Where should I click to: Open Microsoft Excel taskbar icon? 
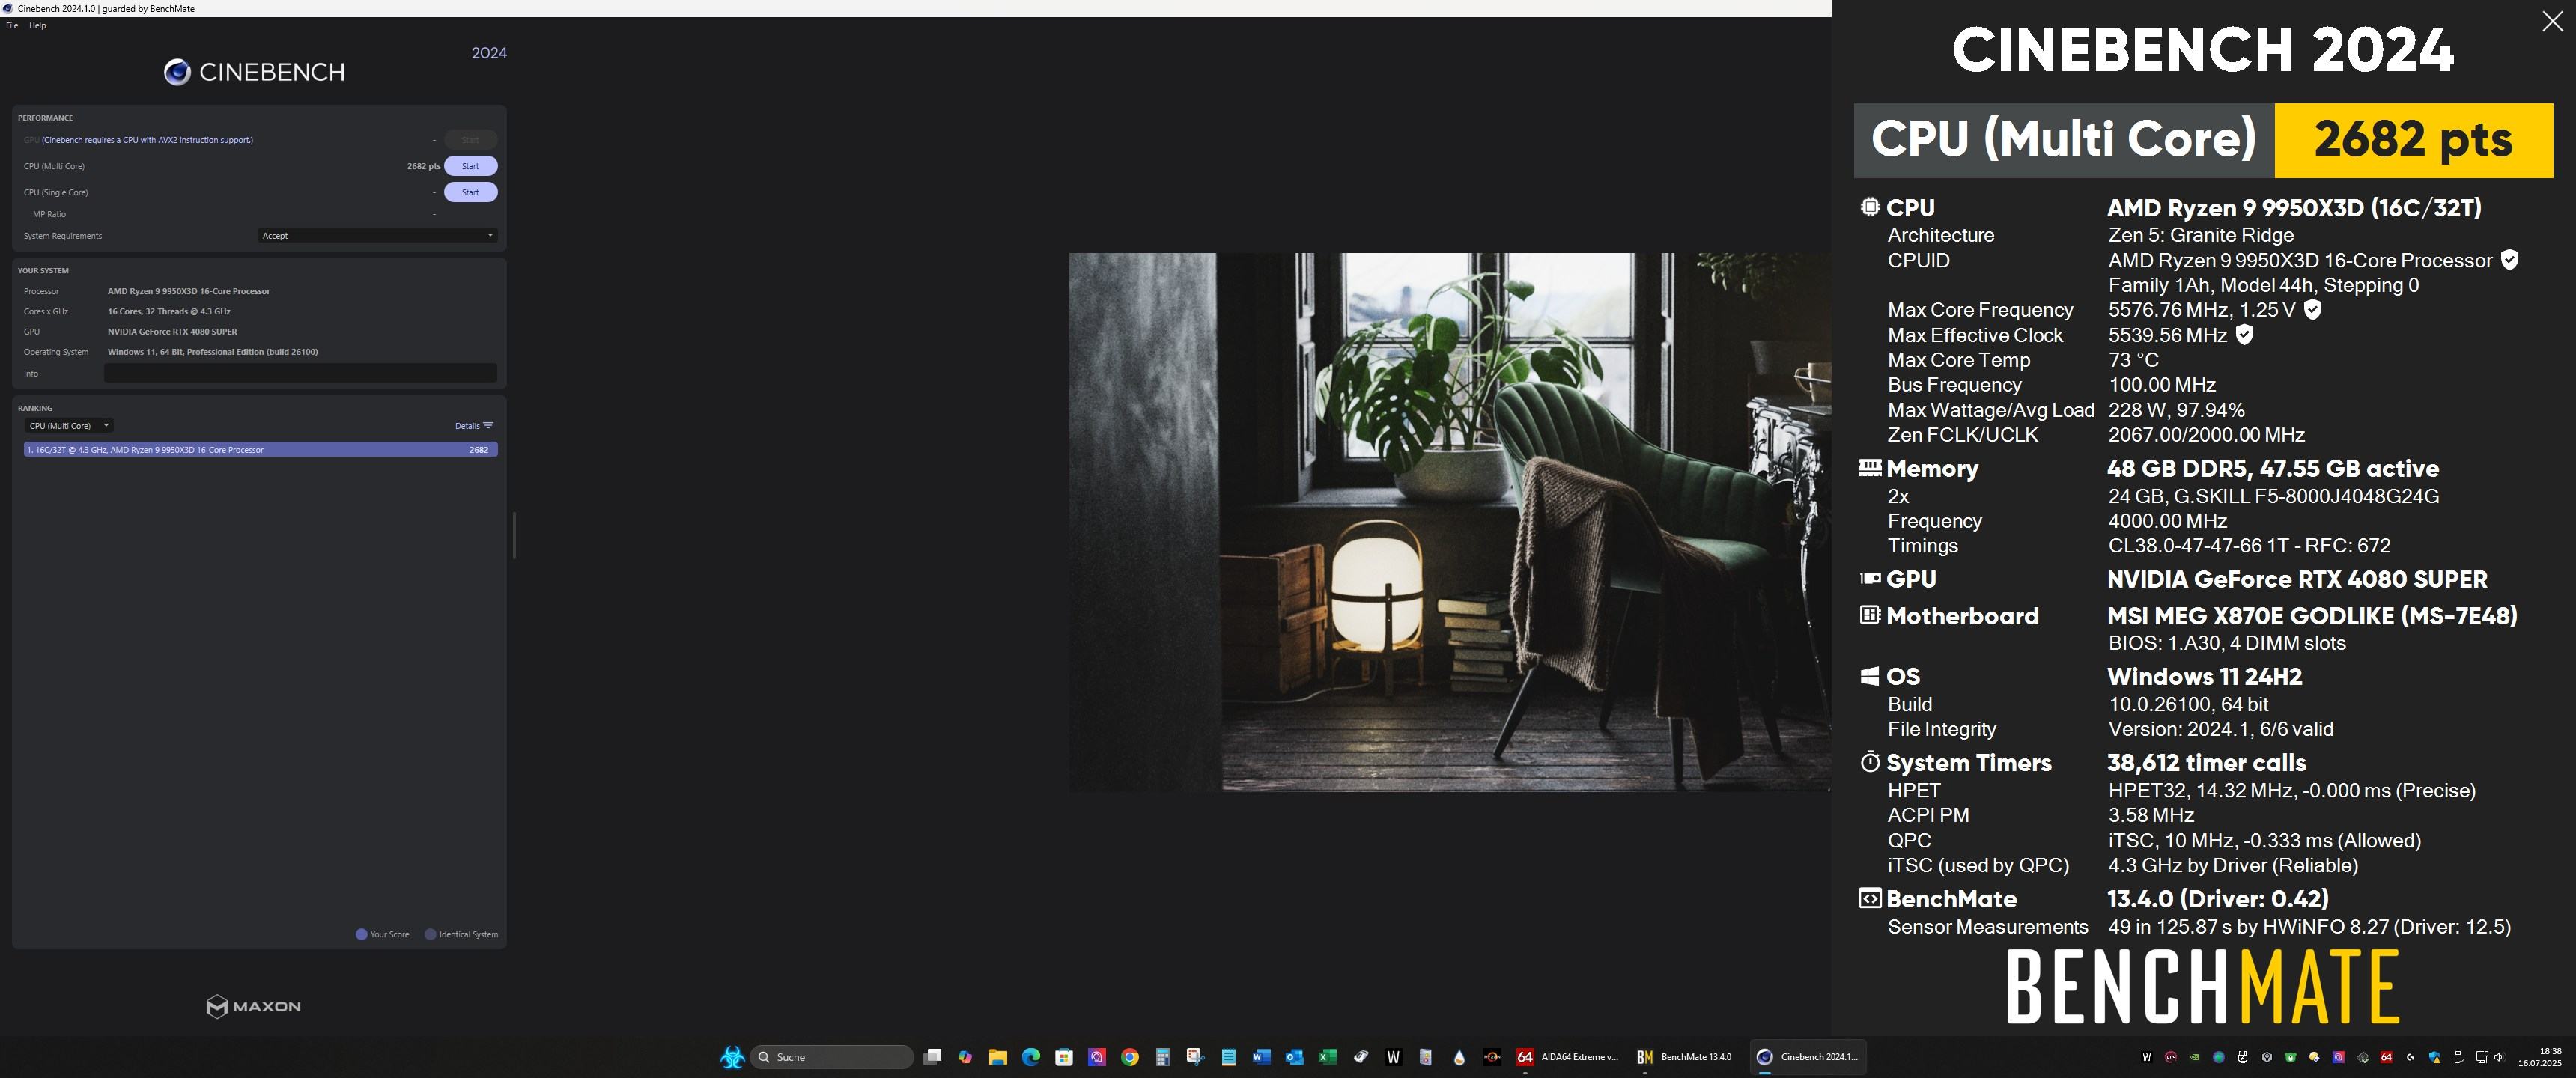[1327, 1057]
